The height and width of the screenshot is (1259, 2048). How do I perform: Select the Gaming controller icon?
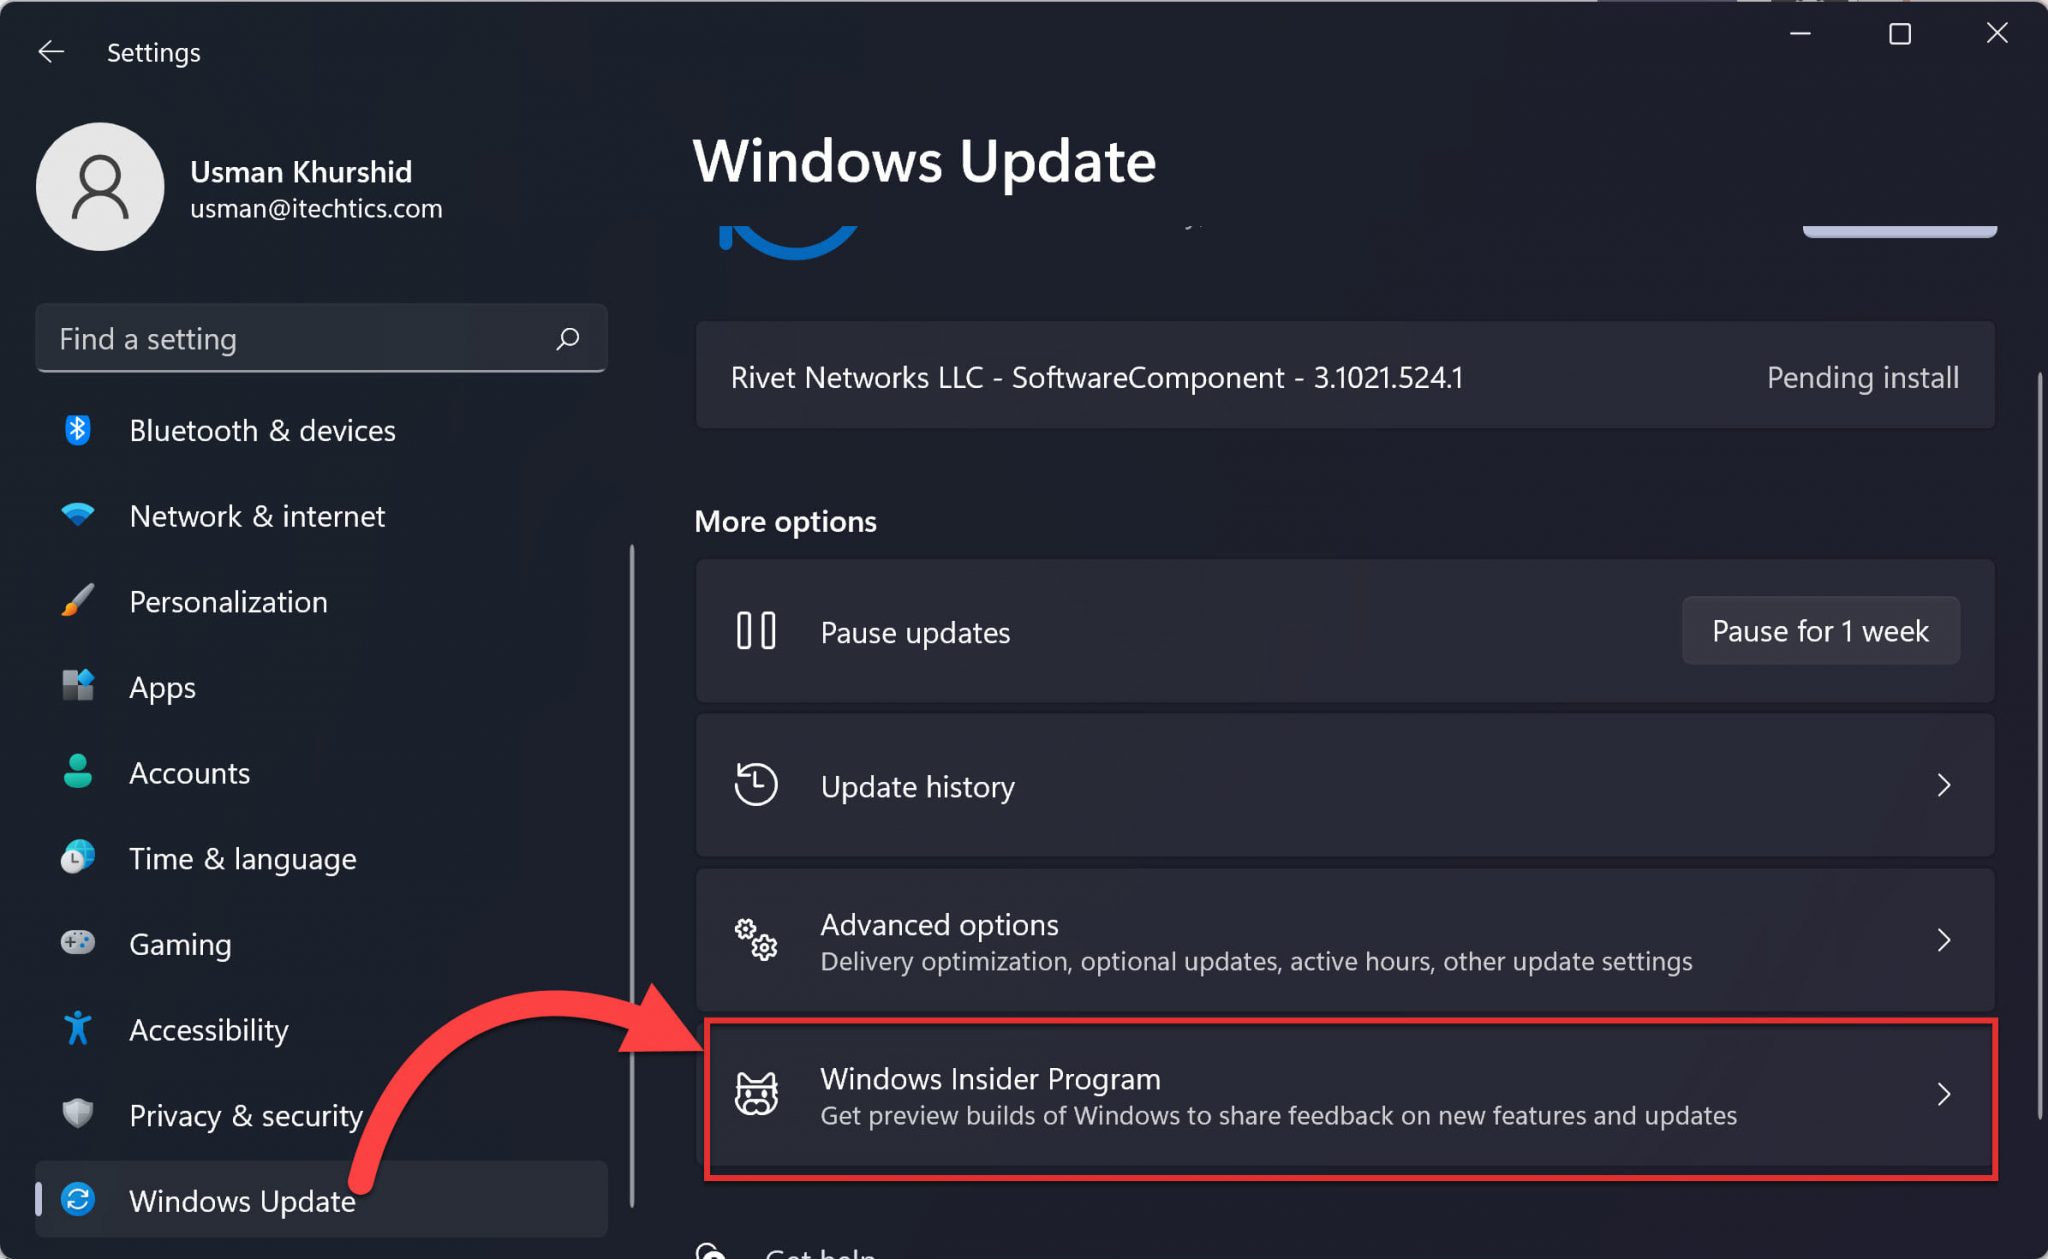point(78,943)
